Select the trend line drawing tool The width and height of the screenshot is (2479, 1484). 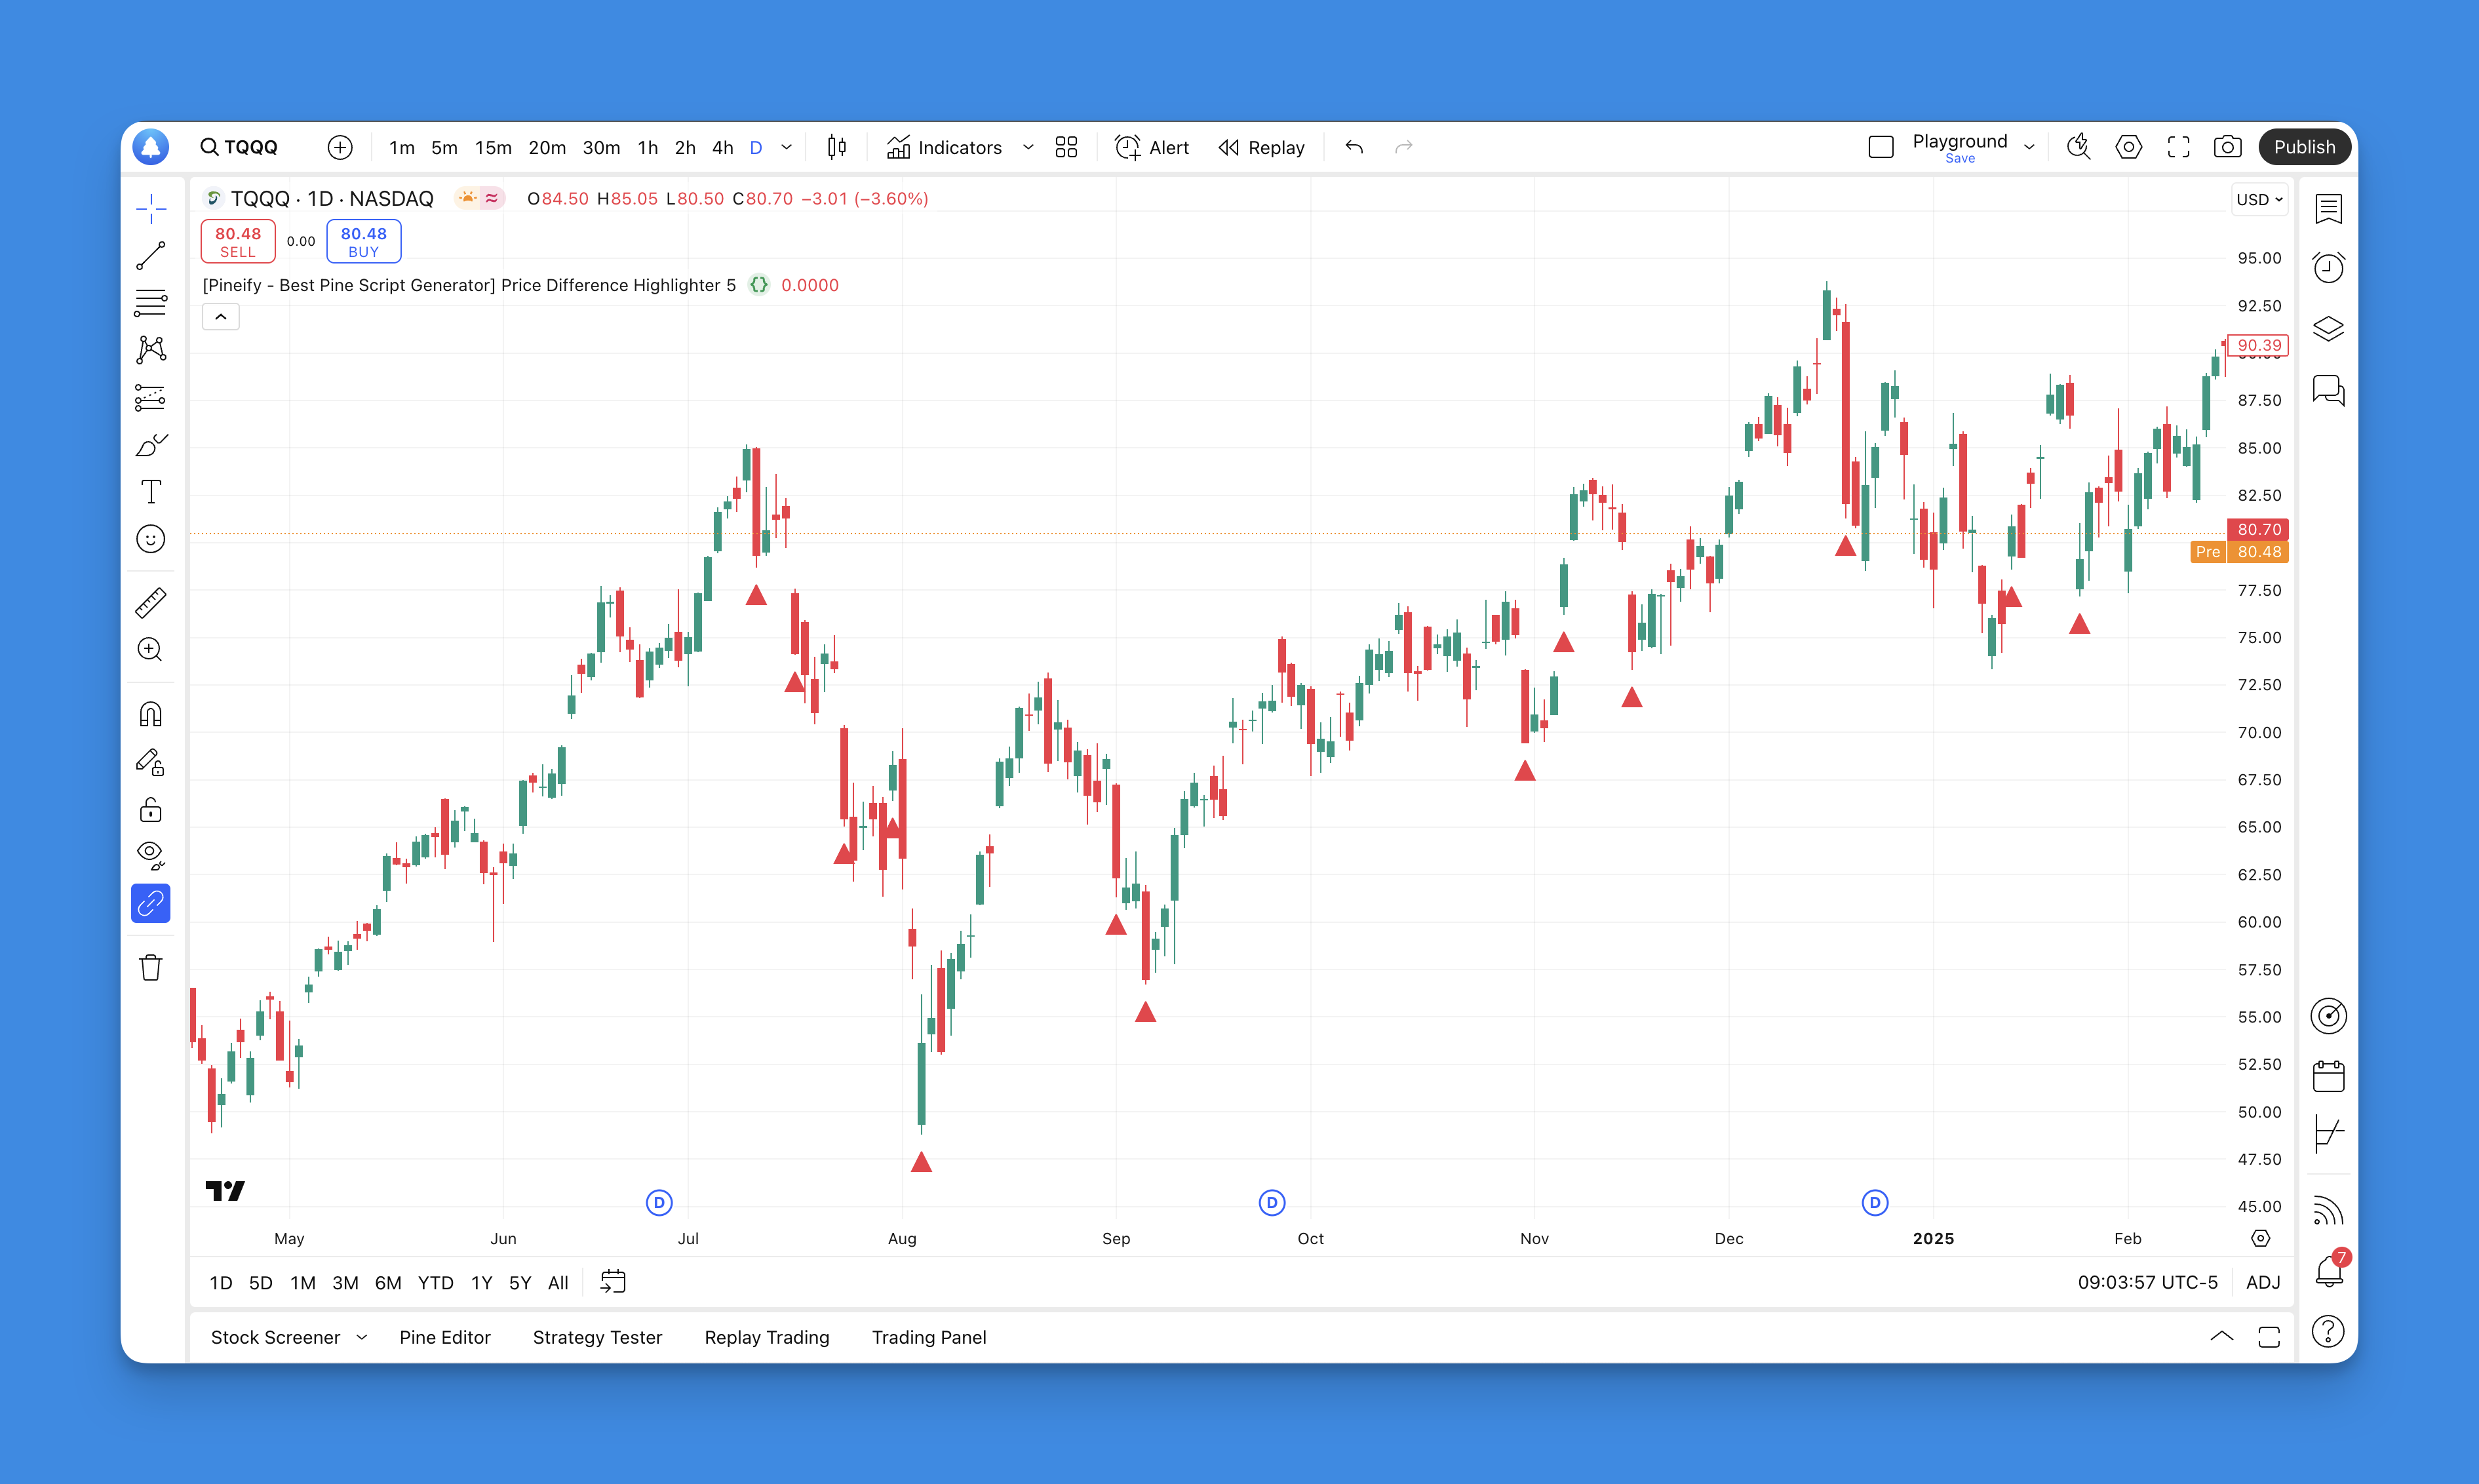click(151, 256)
